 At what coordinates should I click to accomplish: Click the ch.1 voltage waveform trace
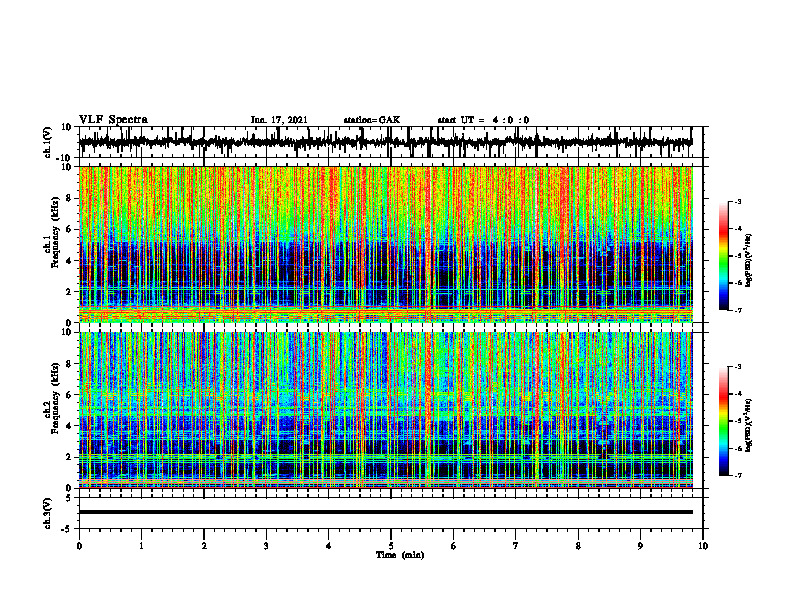(385, 142)
